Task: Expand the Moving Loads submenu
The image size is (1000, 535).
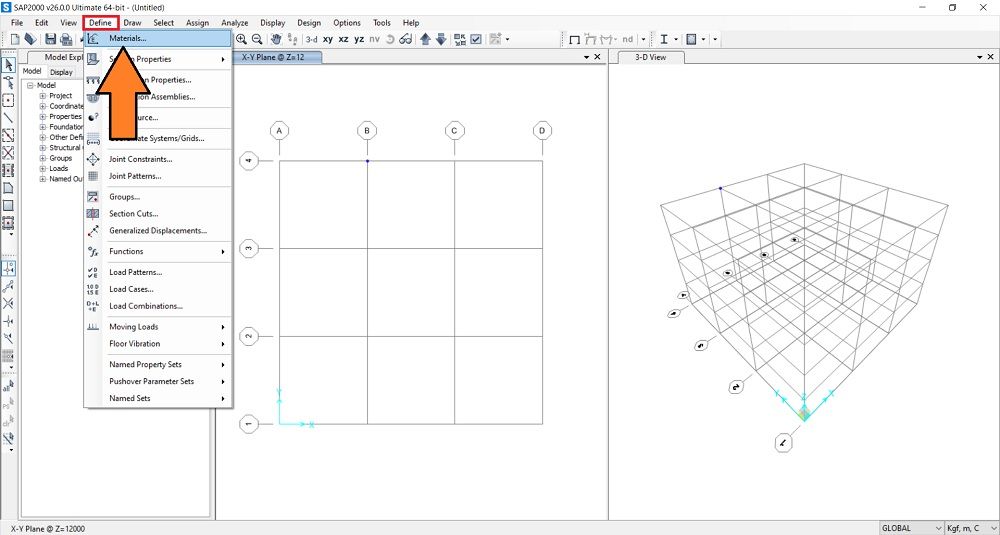Action: click(x=223, y=327)
